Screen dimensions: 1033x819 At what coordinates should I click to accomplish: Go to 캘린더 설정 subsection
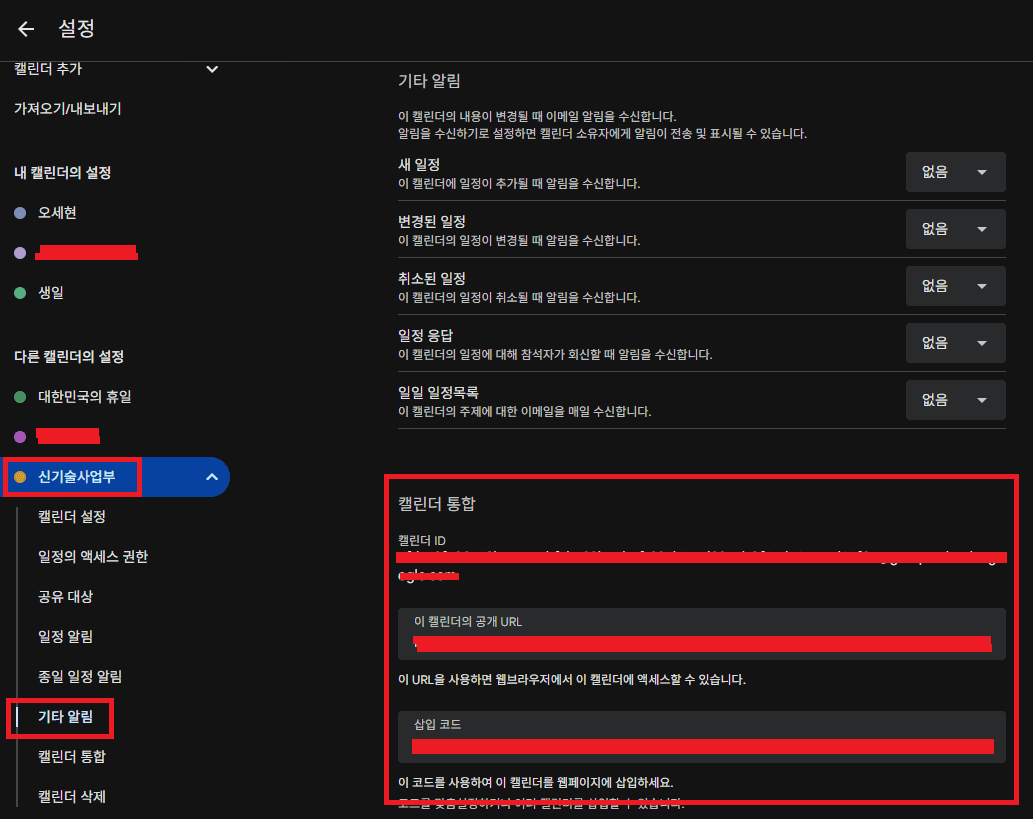(x=71, y=517)
